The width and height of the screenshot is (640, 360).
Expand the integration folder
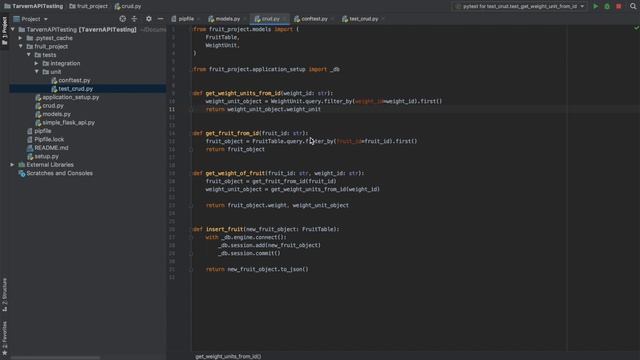click(36, 63)
